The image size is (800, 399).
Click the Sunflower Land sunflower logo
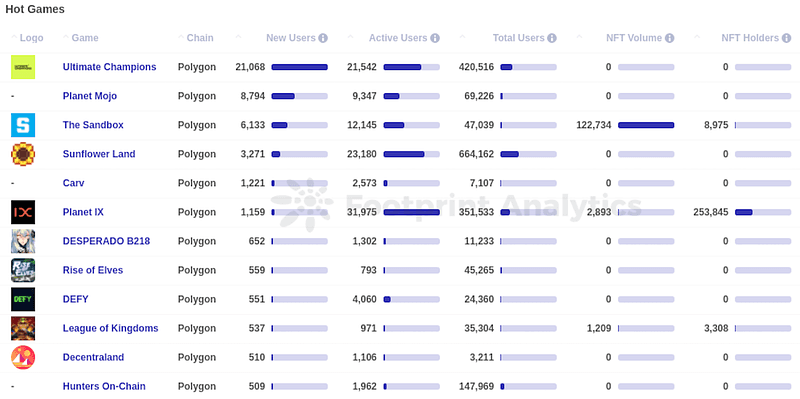[x=23, y=154]
